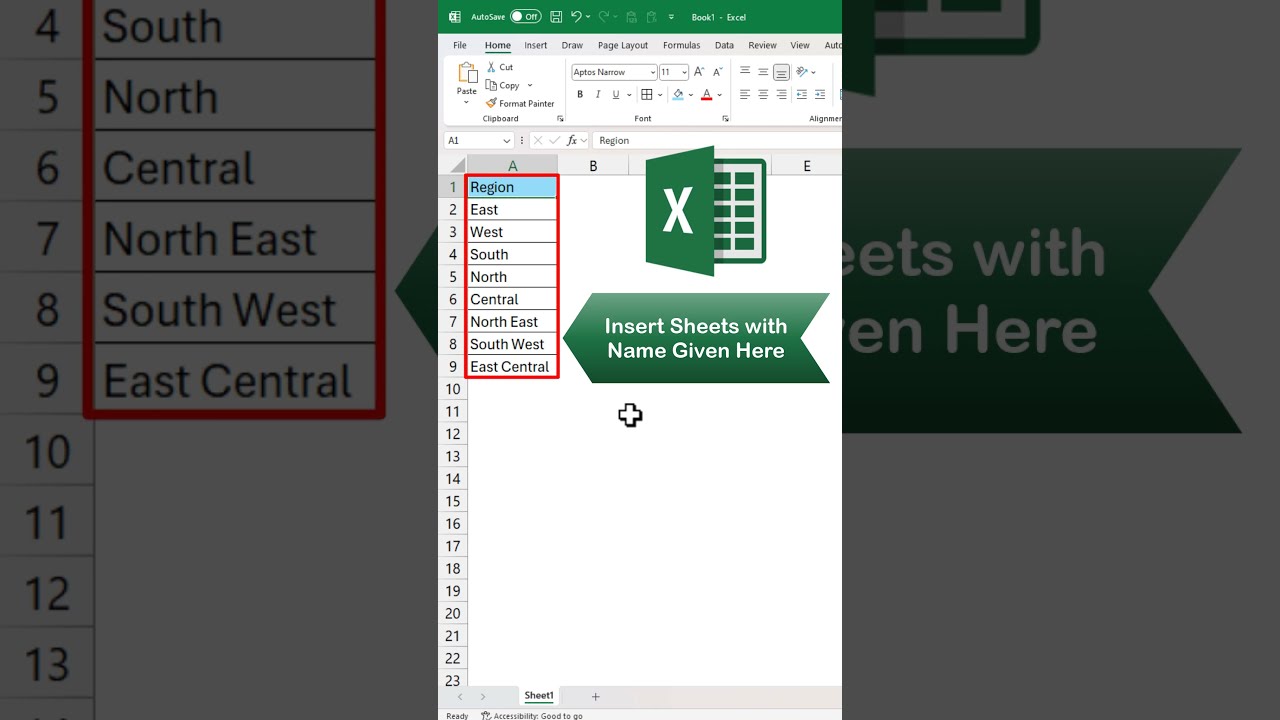Align text right

click(x=781, y=95)
